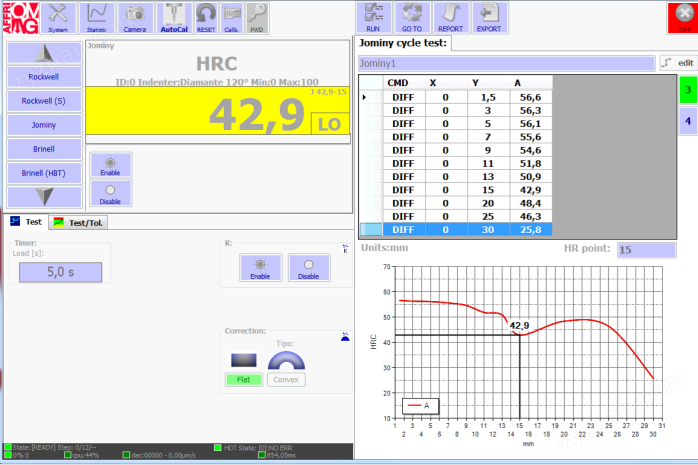Start AutoCal indenter calibration
Viewport: 698px width, 465px height.
(x=174, y=15)
